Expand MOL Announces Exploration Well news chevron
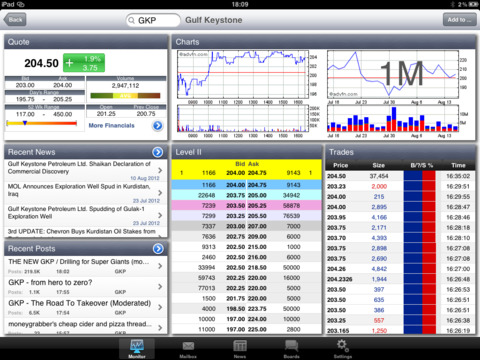Viewport: 480px width, 360px height. (x=160, y=193)
